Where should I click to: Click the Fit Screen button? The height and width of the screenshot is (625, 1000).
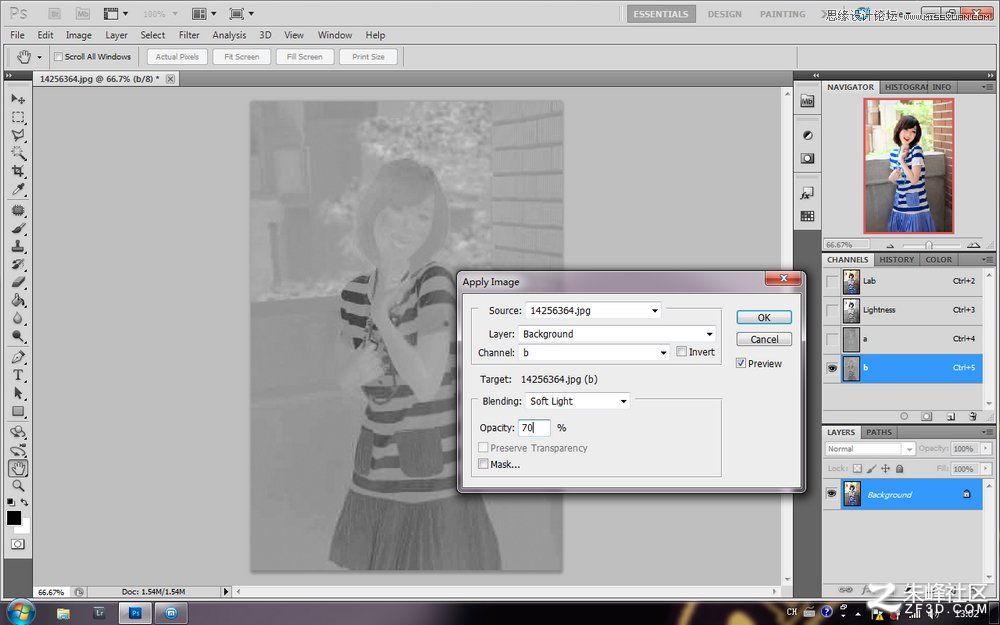(x=242, y=57)
